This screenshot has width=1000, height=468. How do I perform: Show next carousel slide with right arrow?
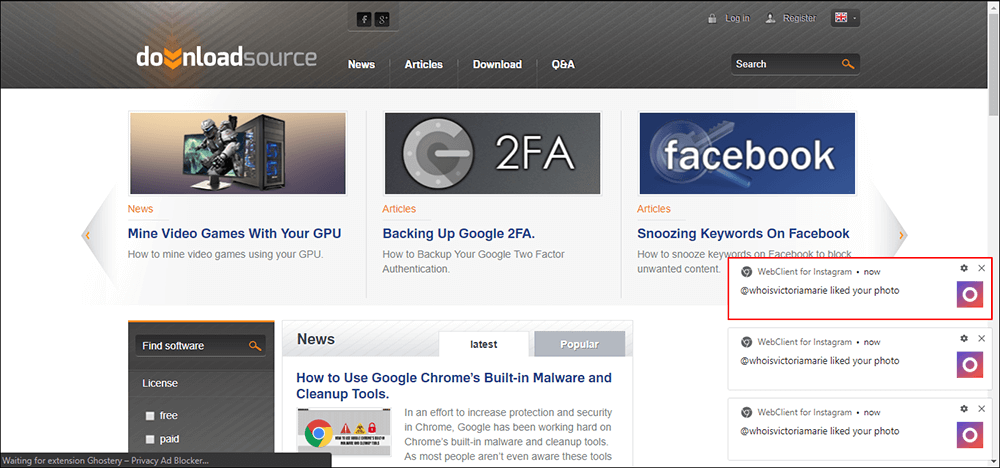[x=901, y=235]
